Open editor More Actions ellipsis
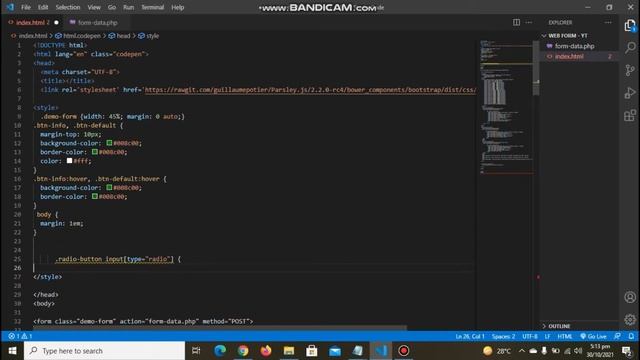Image resolution: width=640 pixels, height=360 pixels. [x=529, y=22]
